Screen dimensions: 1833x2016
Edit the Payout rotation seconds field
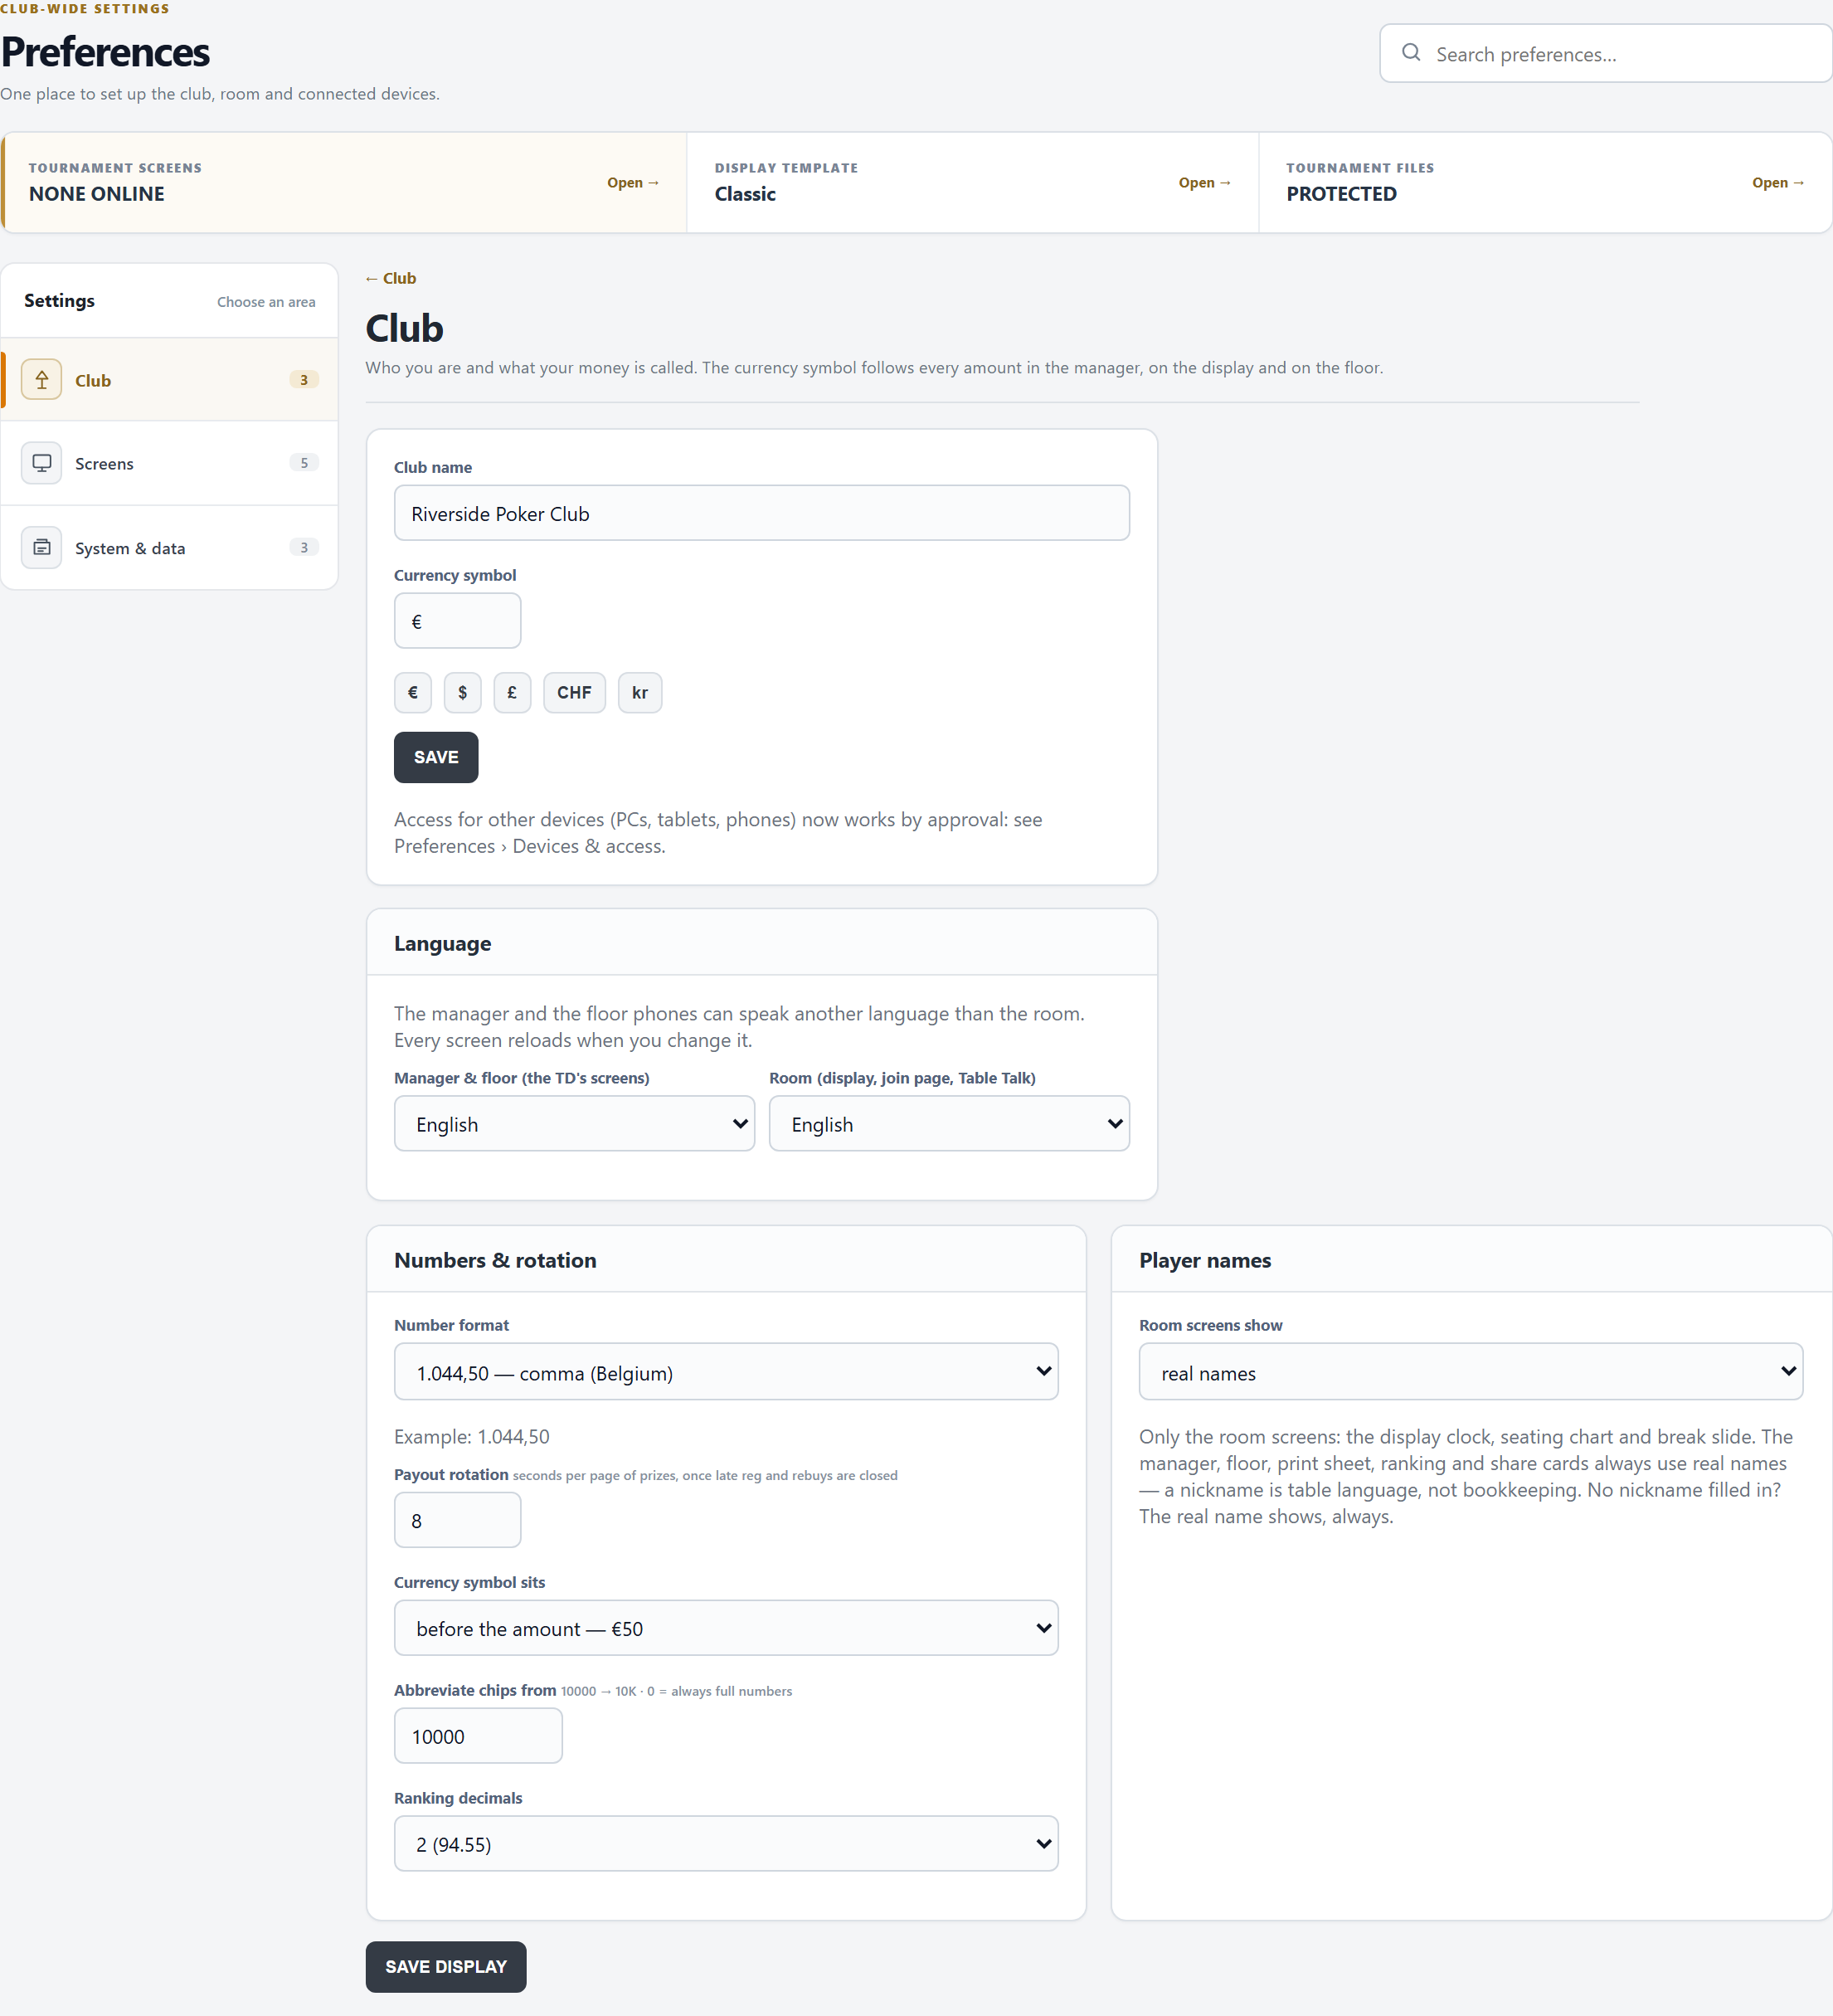[x=457, y=1520]
